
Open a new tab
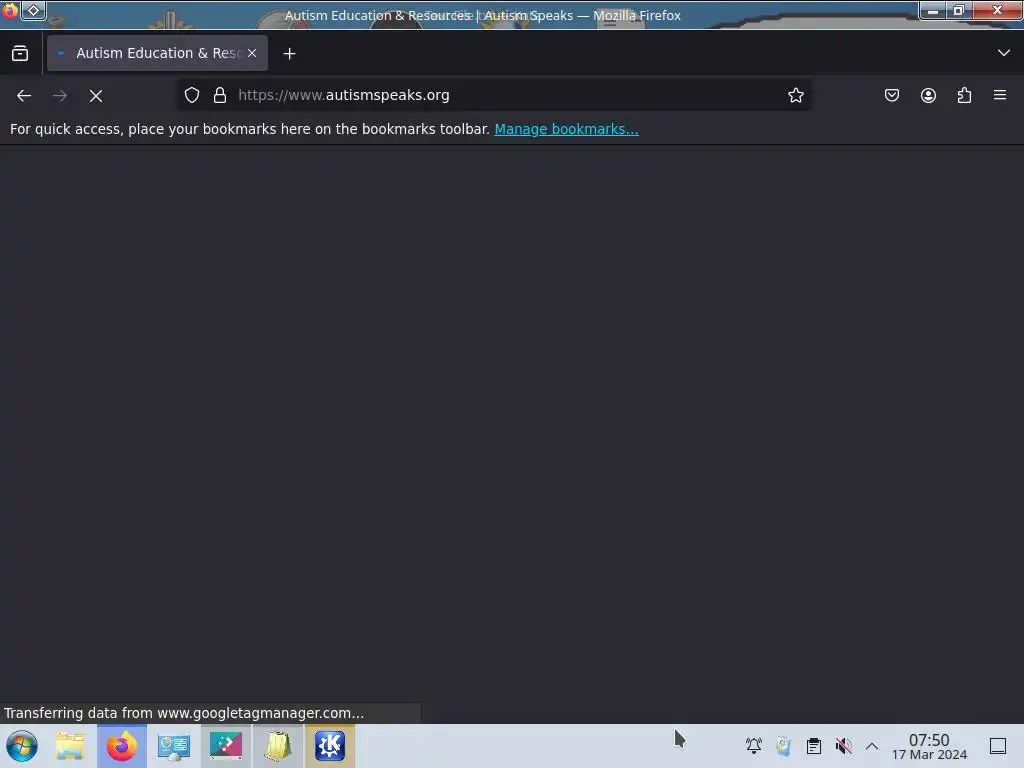point(289,54)
